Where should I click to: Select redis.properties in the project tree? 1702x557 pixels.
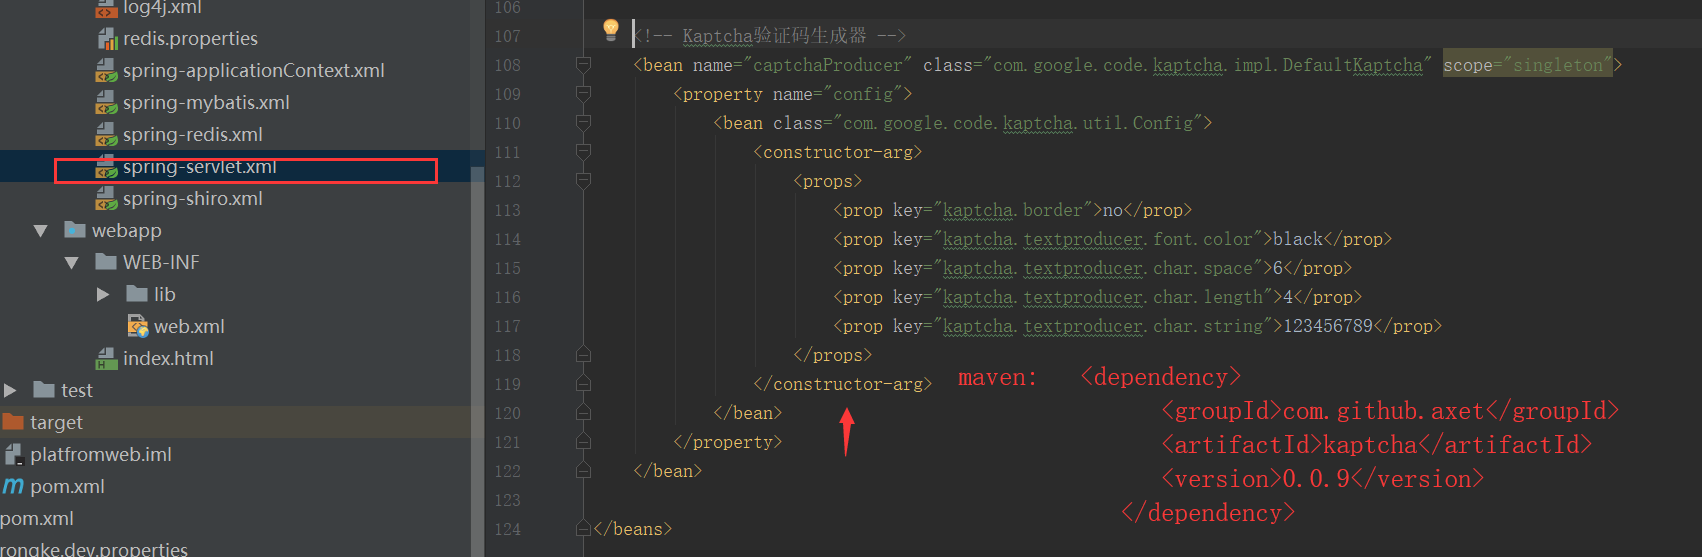[x=190, y=39]
